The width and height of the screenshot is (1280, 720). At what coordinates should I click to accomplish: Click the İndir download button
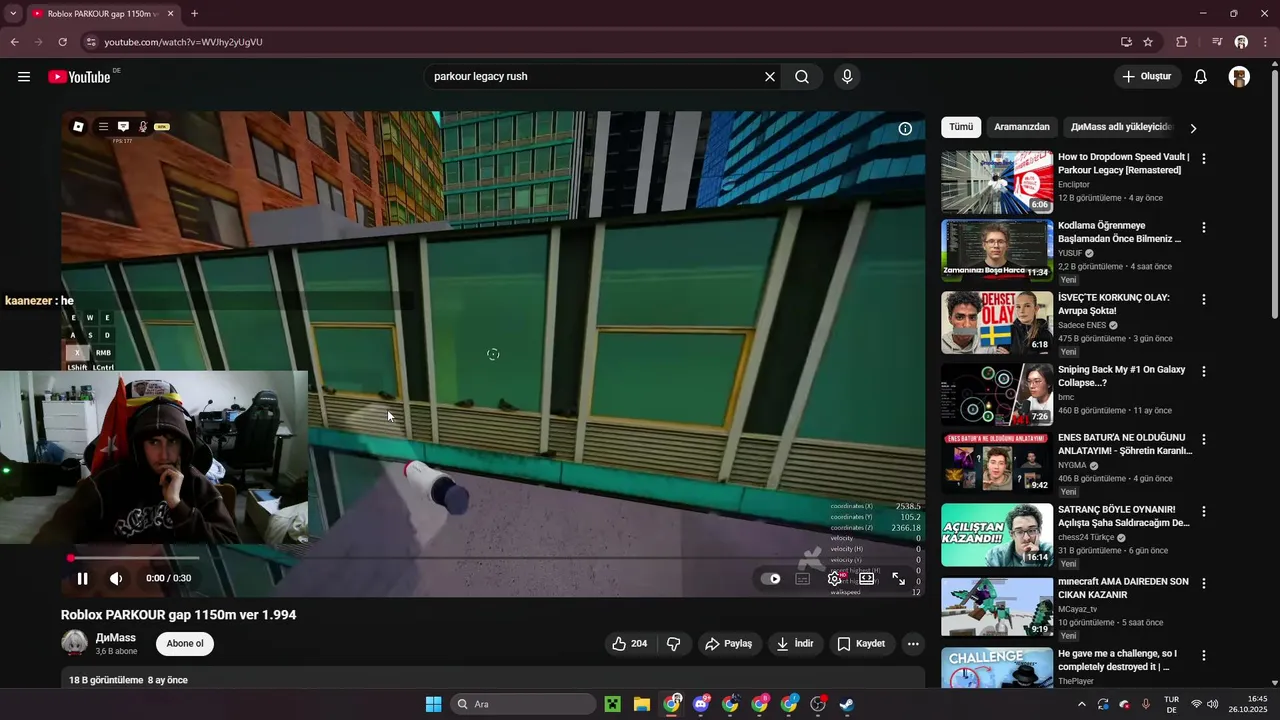point(795,644)
